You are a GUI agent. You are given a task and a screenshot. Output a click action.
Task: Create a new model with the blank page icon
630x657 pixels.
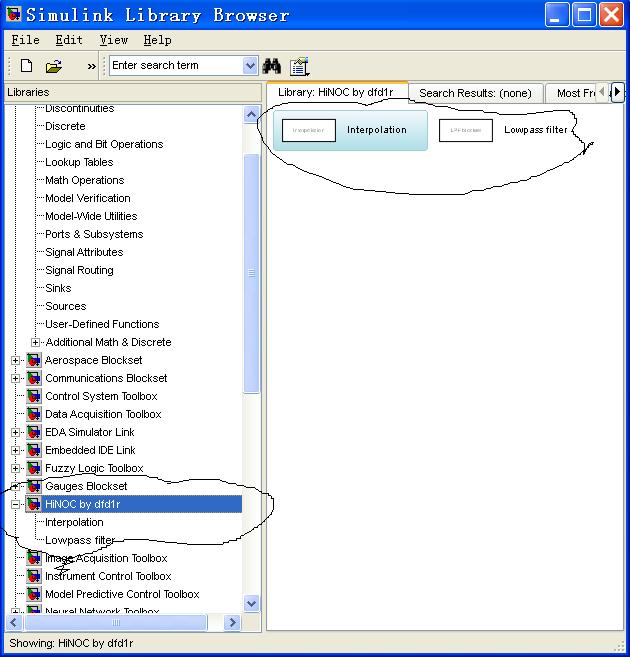pyautogui.click(x=26, y=66)
